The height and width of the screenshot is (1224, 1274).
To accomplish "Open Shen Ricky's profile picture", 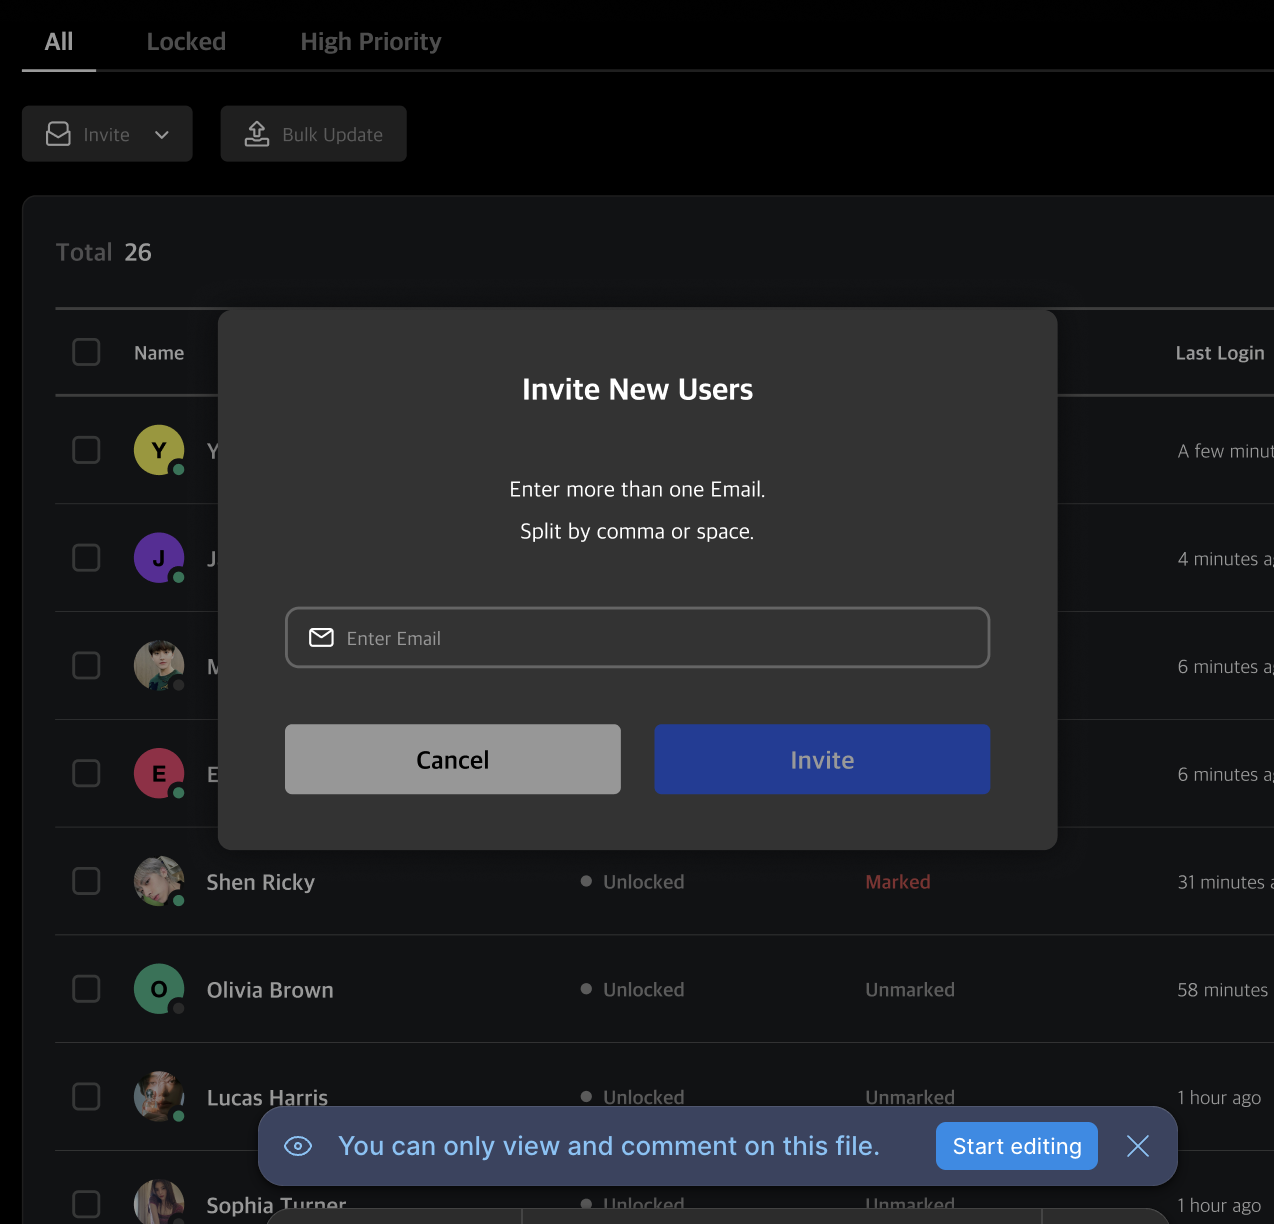I will pos(159,881).
